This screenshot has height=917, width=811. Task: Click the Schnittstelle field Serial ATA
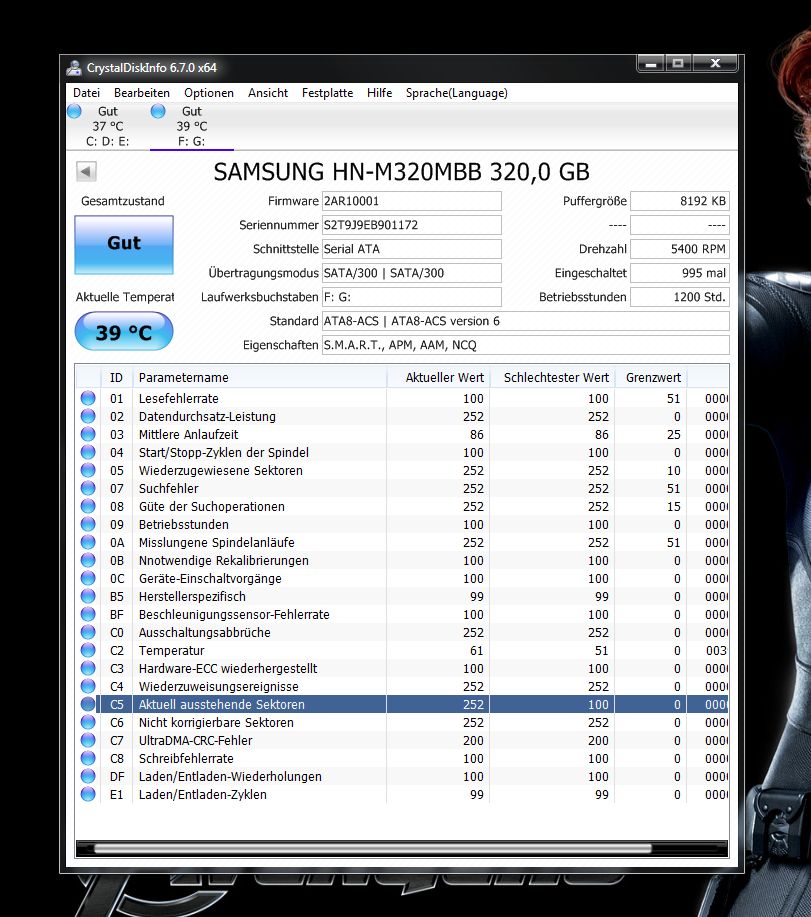pyautogui.click(x=412, y=249)
